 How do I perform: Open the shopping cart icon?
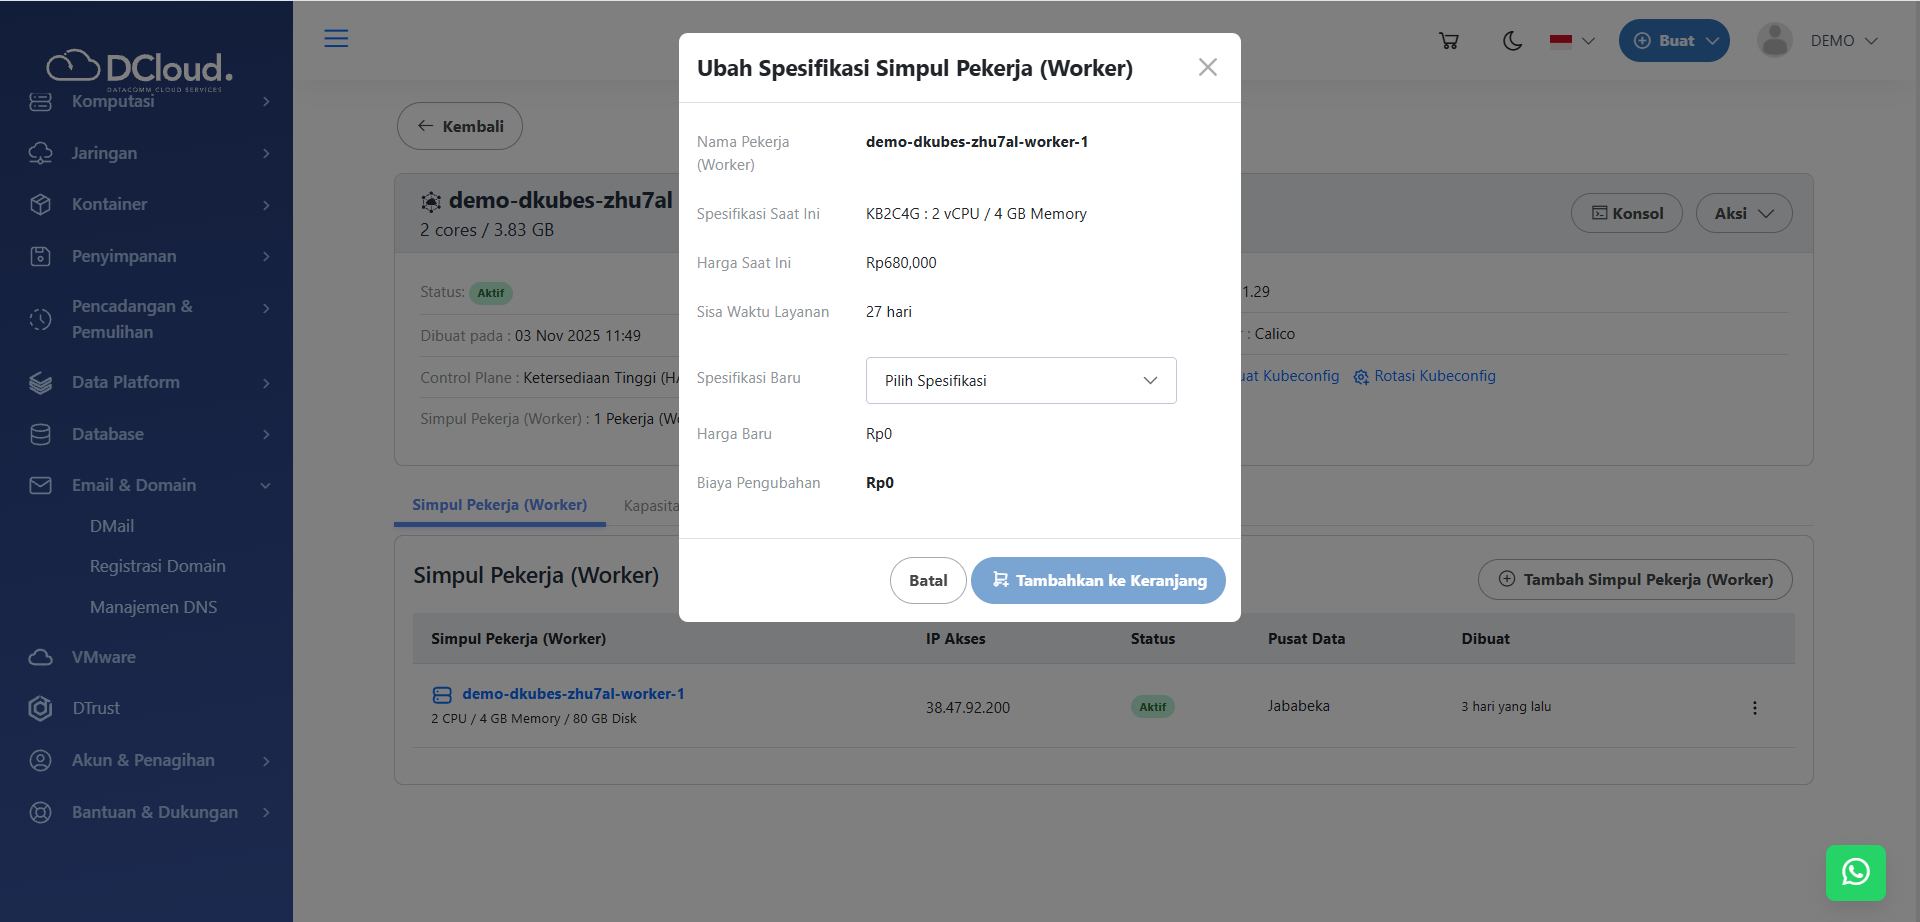coord(1448,41)
